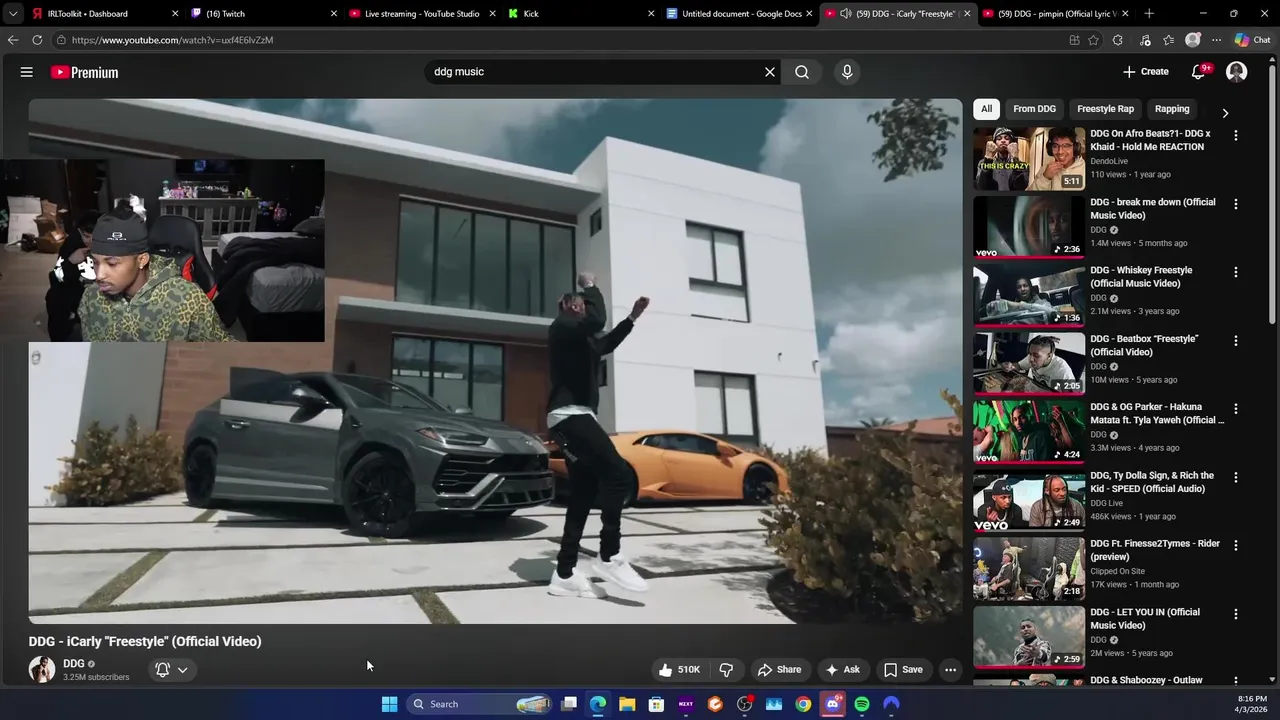The width and height of the screenshot is (1280, 720).
Task: Switch to Untitled document Google Docs tab
Action: (739, 14)
